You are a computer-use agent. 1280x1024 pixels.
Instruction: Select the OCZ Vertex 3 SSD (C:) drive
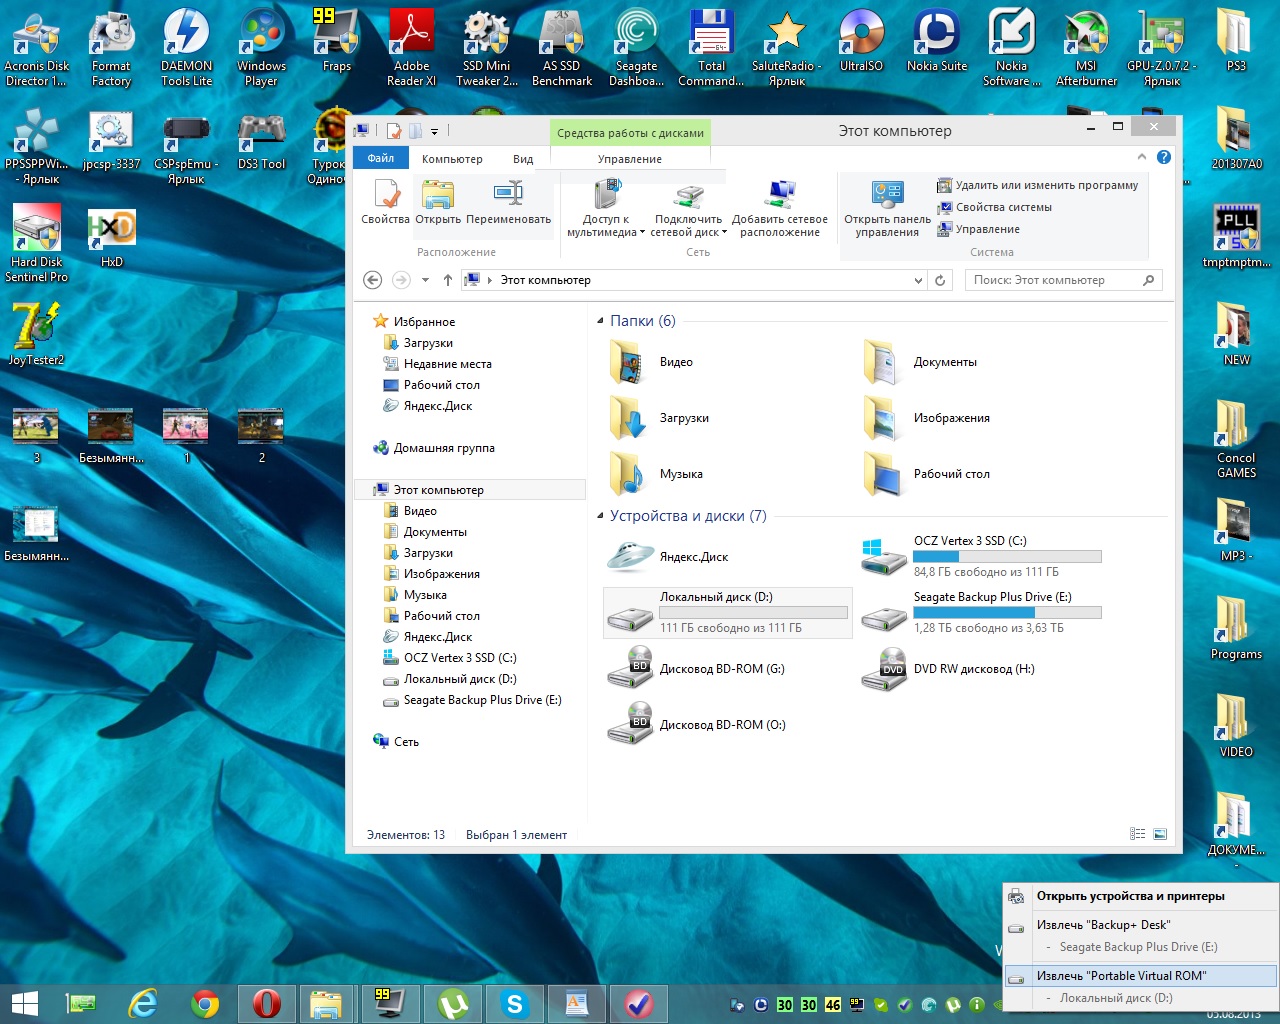(x=980, y=556)
